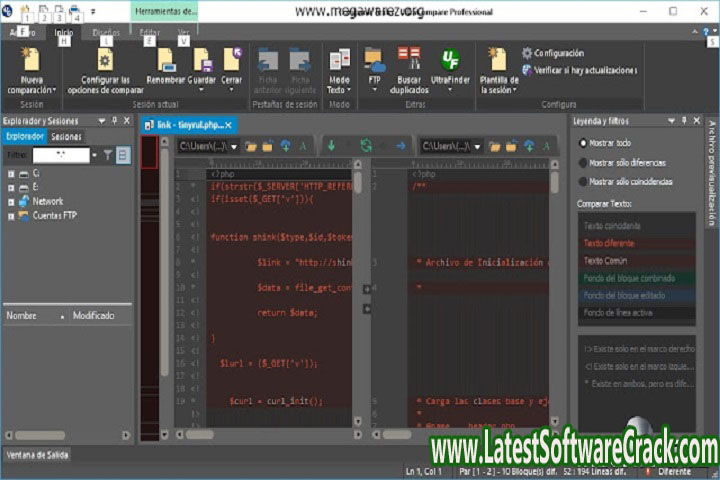Open right pane C:\Users path dropdown
This screenshot has width=720, height=480.
pyautogui.click(x=478, y=147)
